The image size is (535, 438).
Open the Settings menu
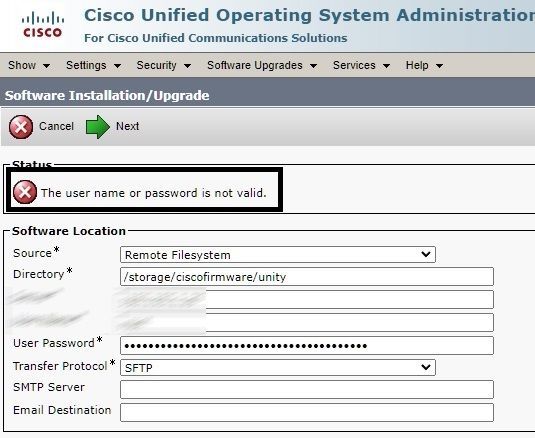click(93, 65)
